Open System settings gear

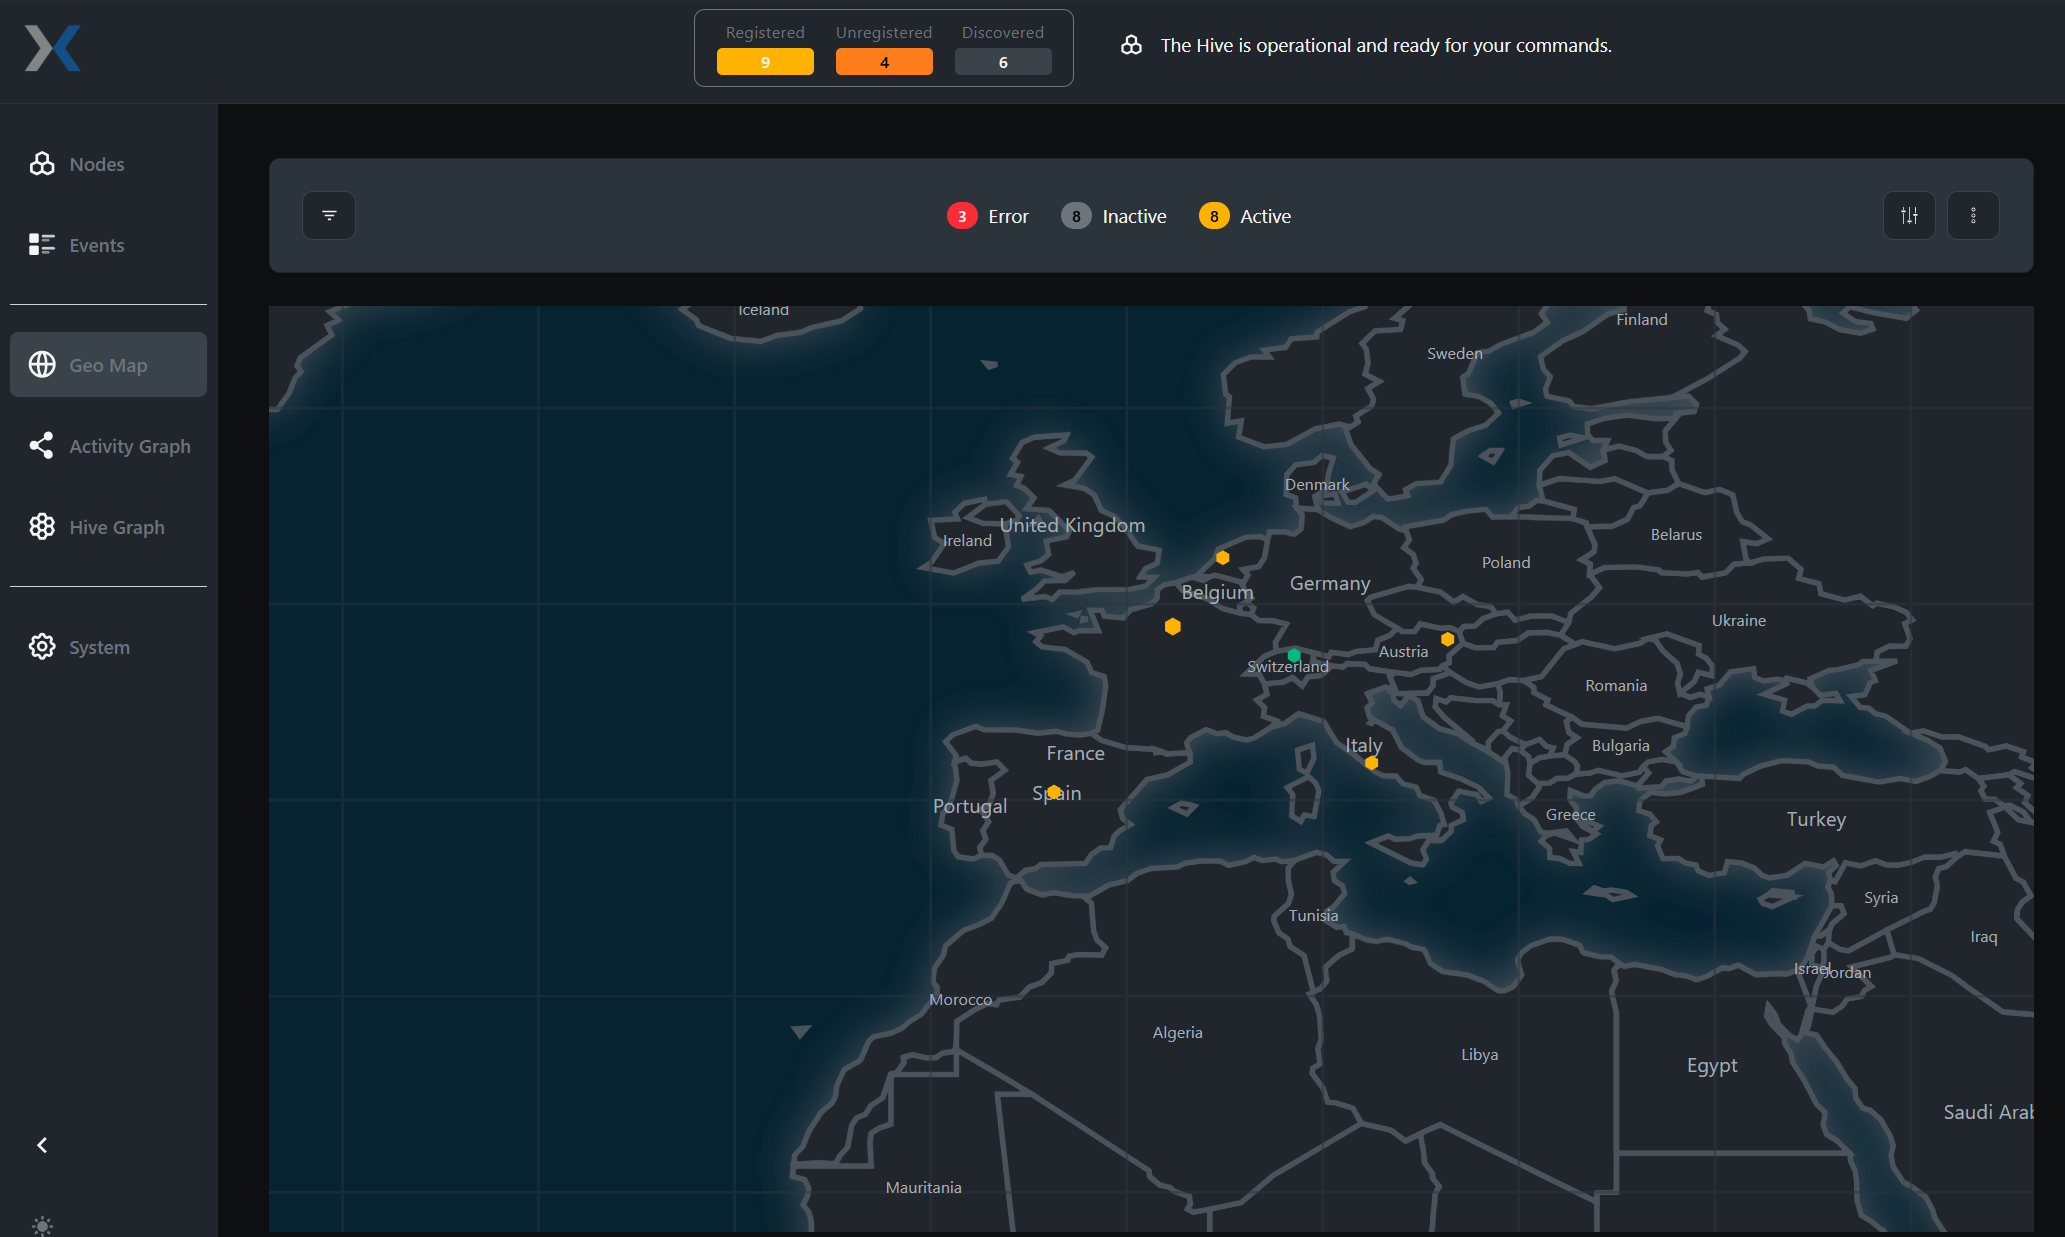click(x=42, y=647)
